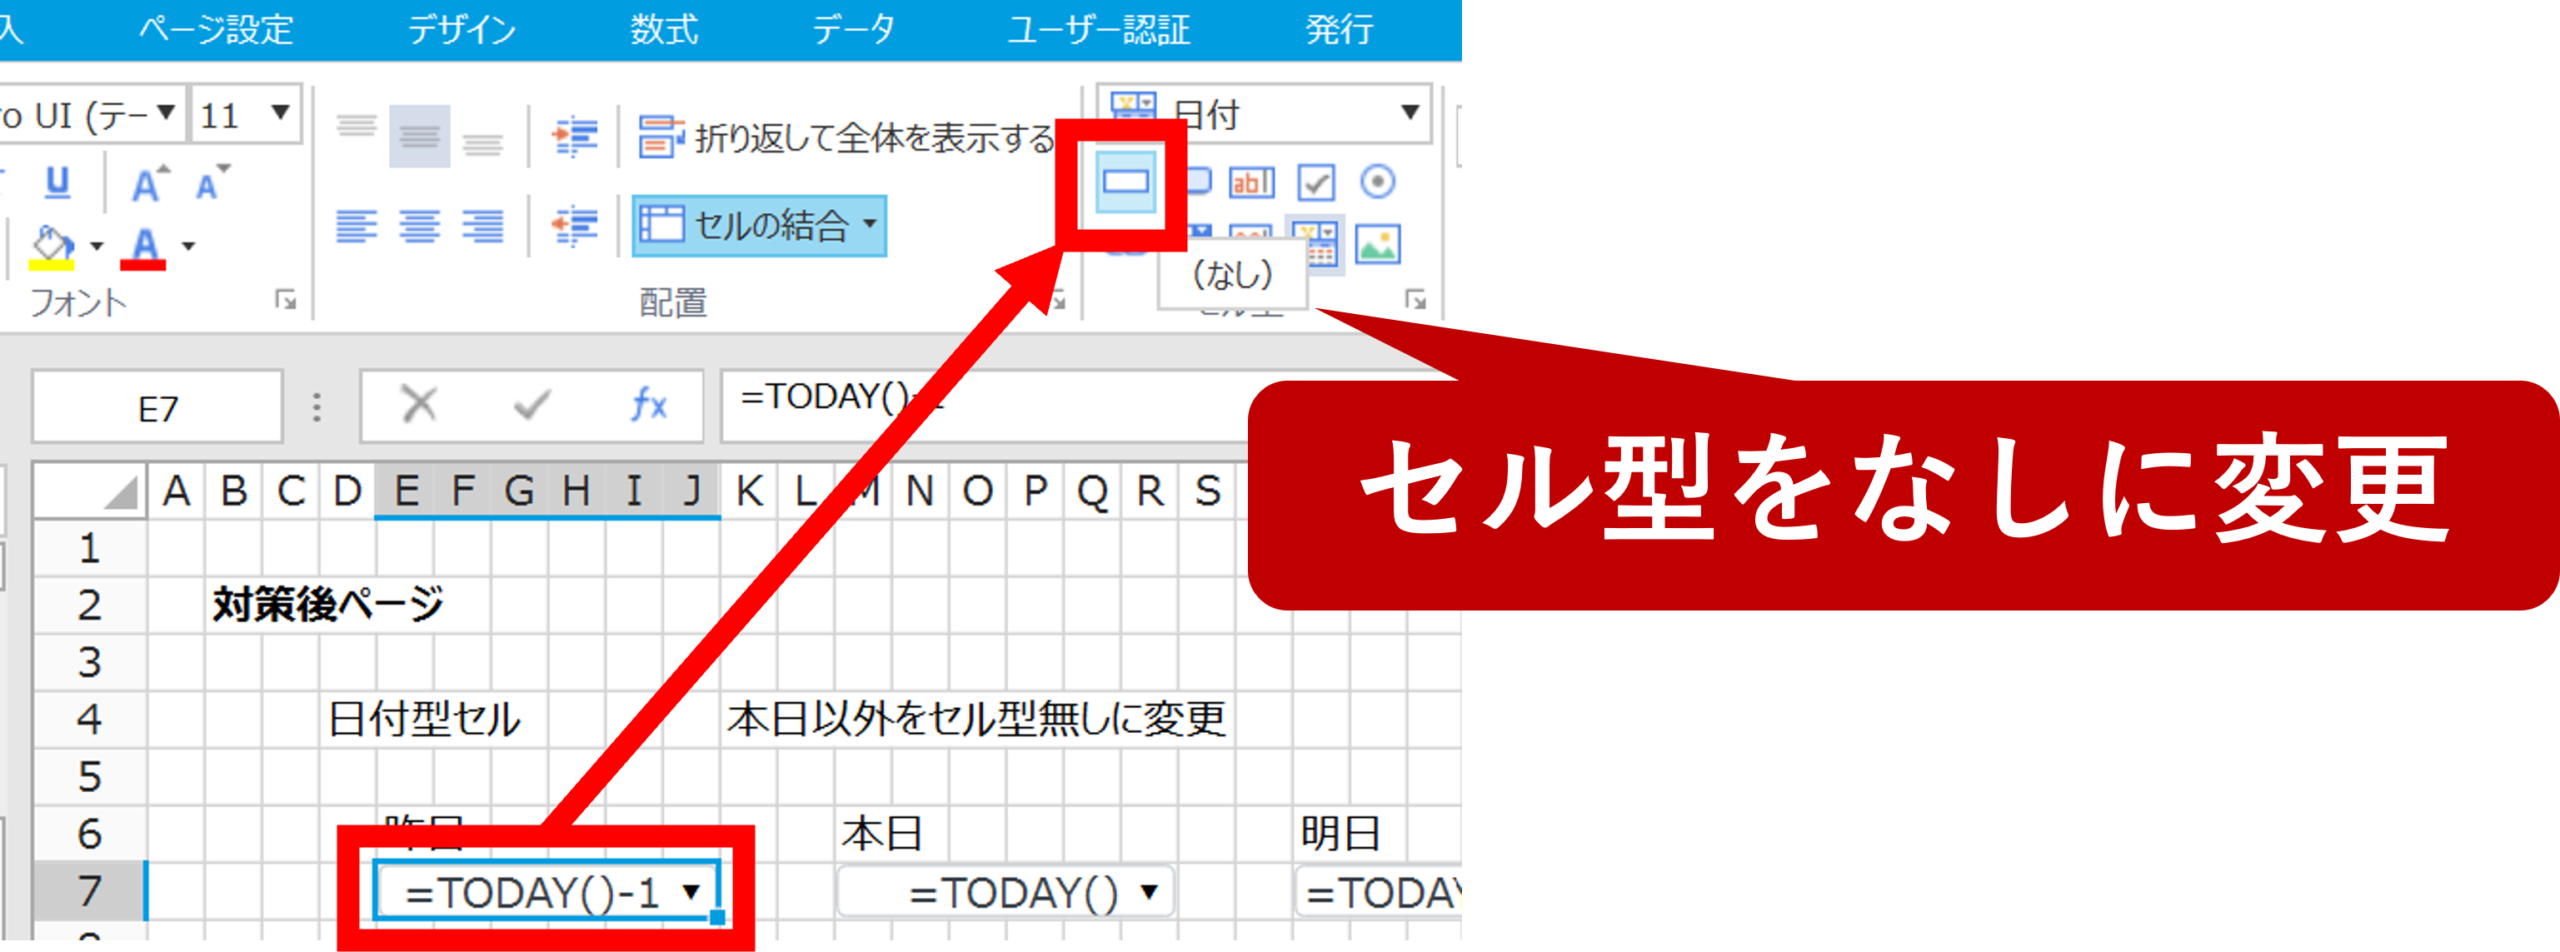
Task: Open the 日付 cell type dropdown
Action: coord(1409,113)
